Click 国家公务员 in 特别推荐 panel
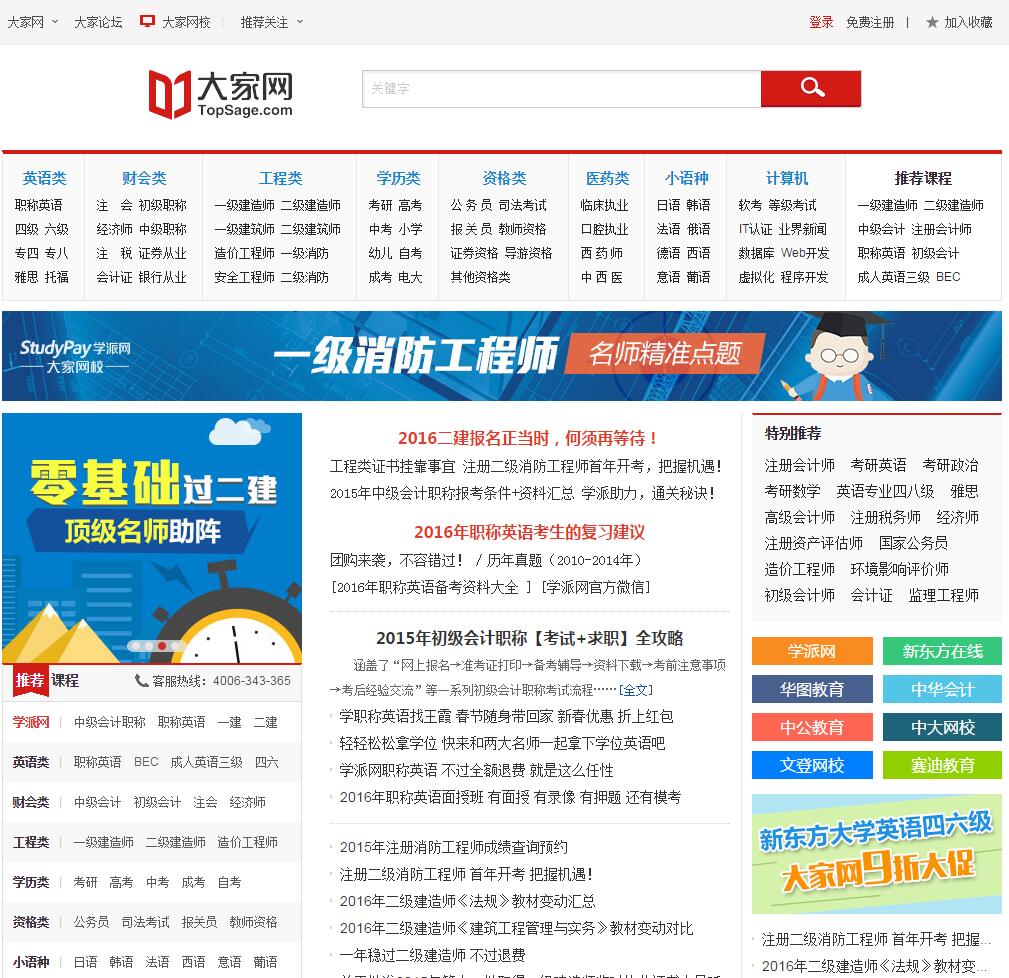This screenshot has height=978, width=1009. [x=913, y=543]
